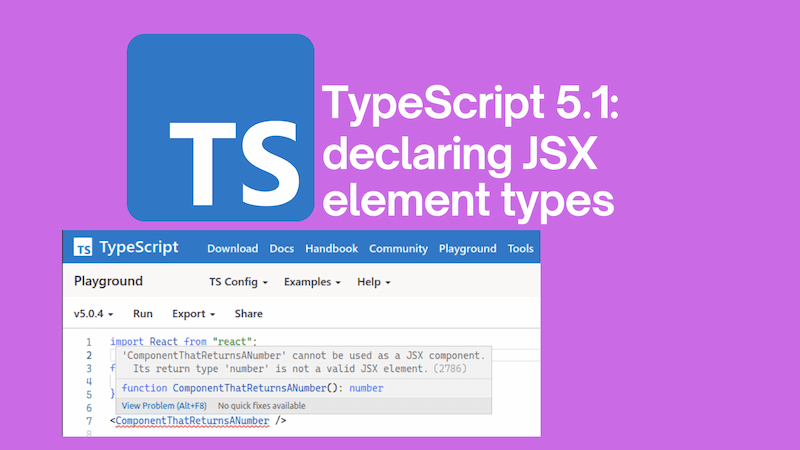Open the TypeScript home wordmark link

pos(139,247)
